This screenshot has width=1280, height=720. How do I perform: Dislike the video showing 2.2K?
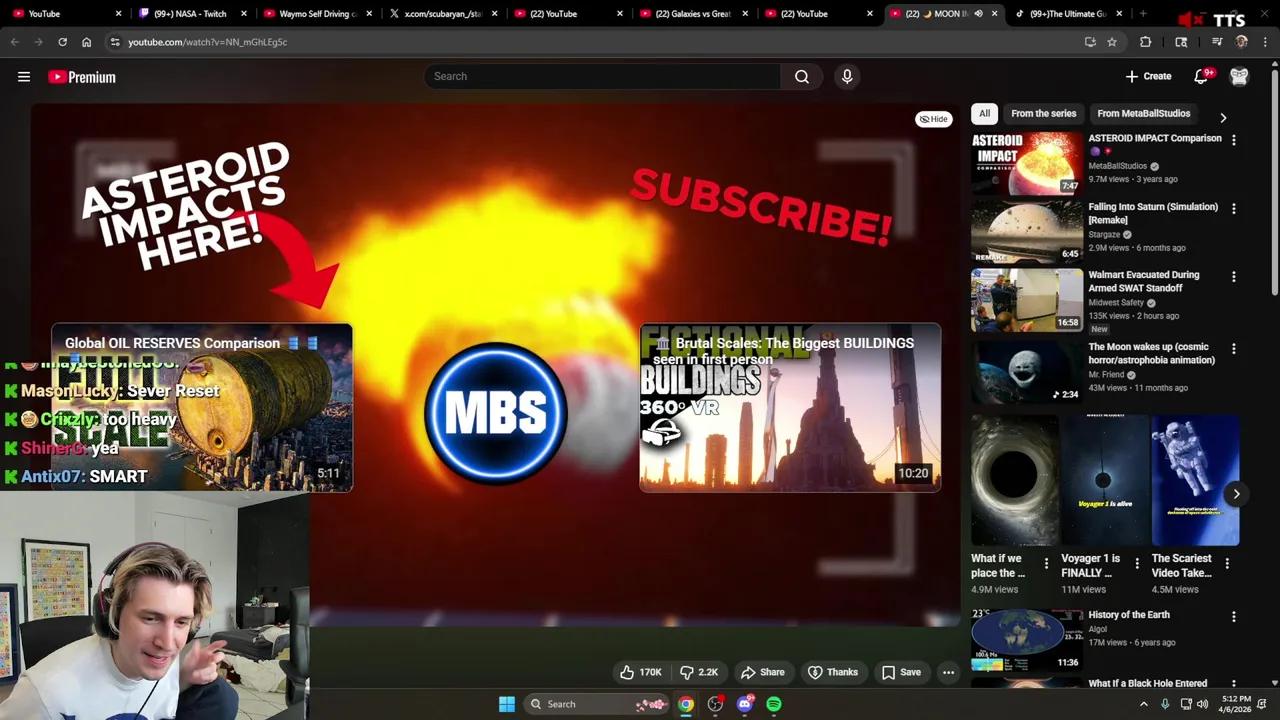click(699, 672)
